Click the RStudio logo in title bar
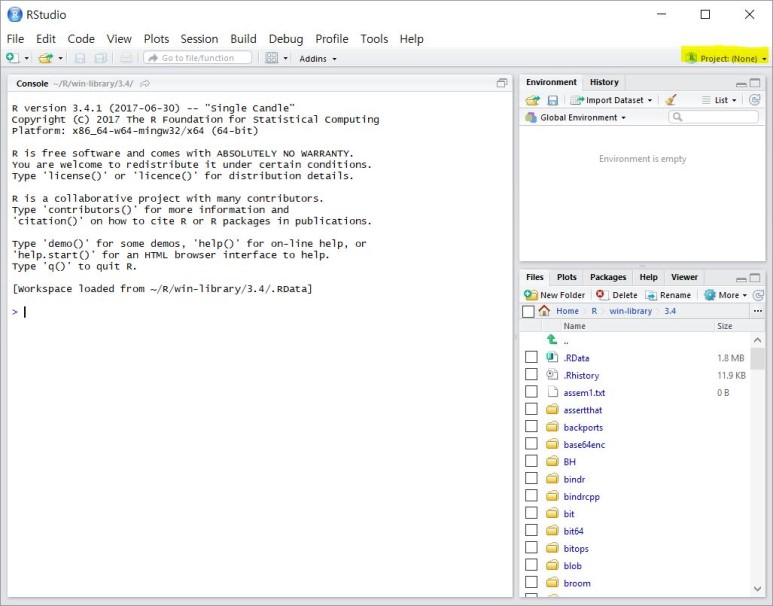This screenshot has width=773, height=606. click(15, 14)
